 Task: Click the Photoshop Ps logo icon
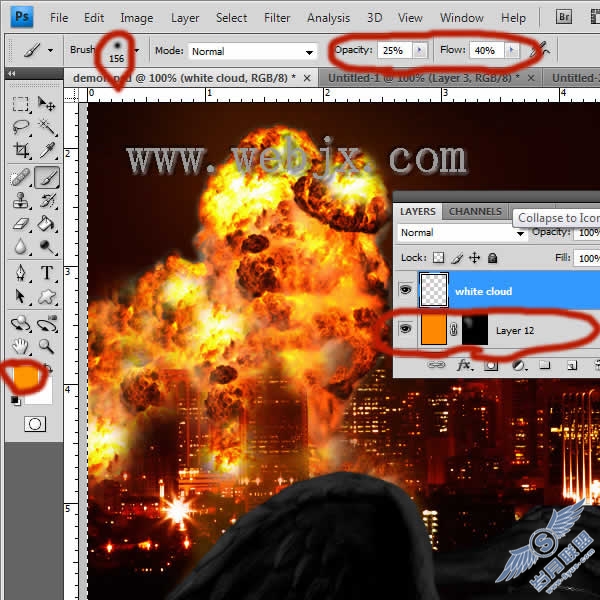(x=21, y=17)
